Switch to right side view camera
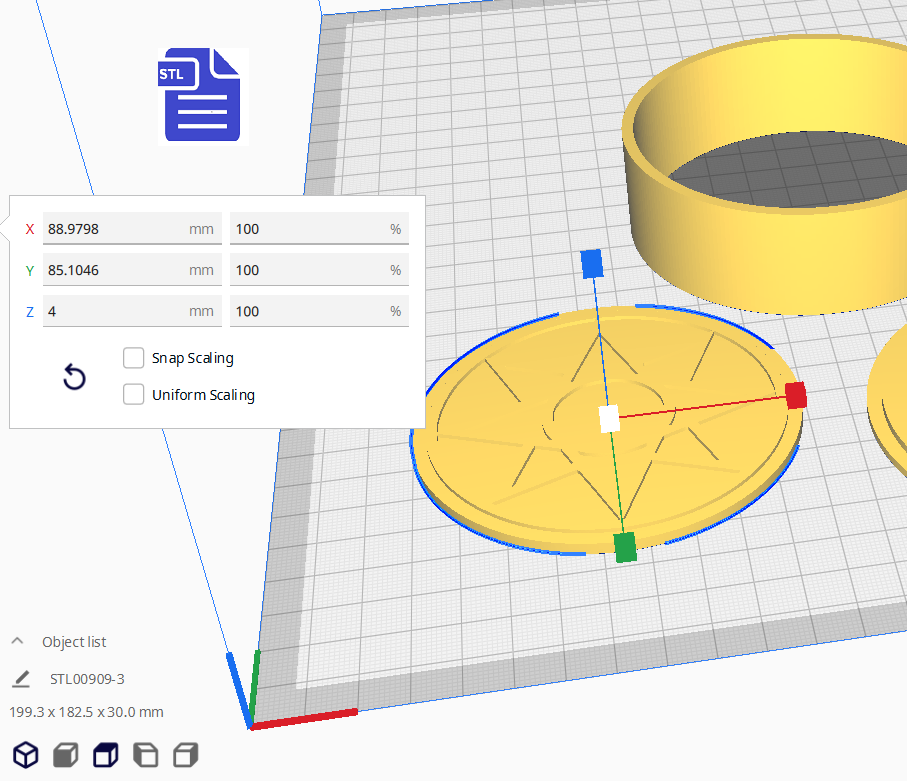The image size is (907, 781). 185,754
